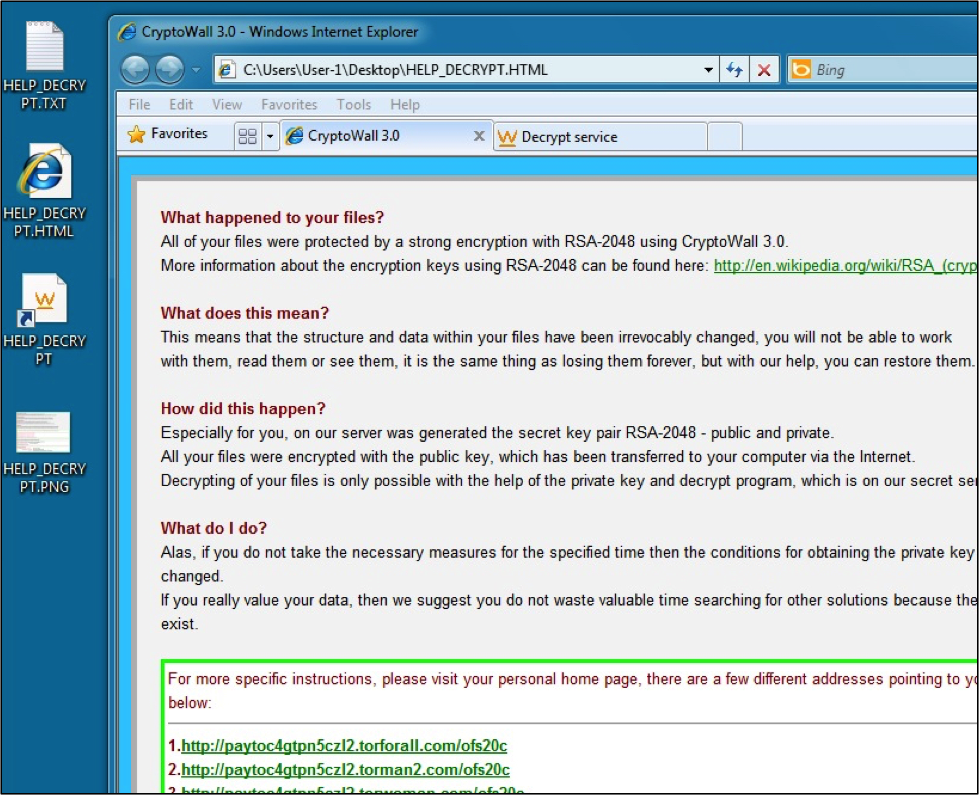The image size is (979, 795).
Task: Click the page icon in address bar
Action: click(227, 69)
